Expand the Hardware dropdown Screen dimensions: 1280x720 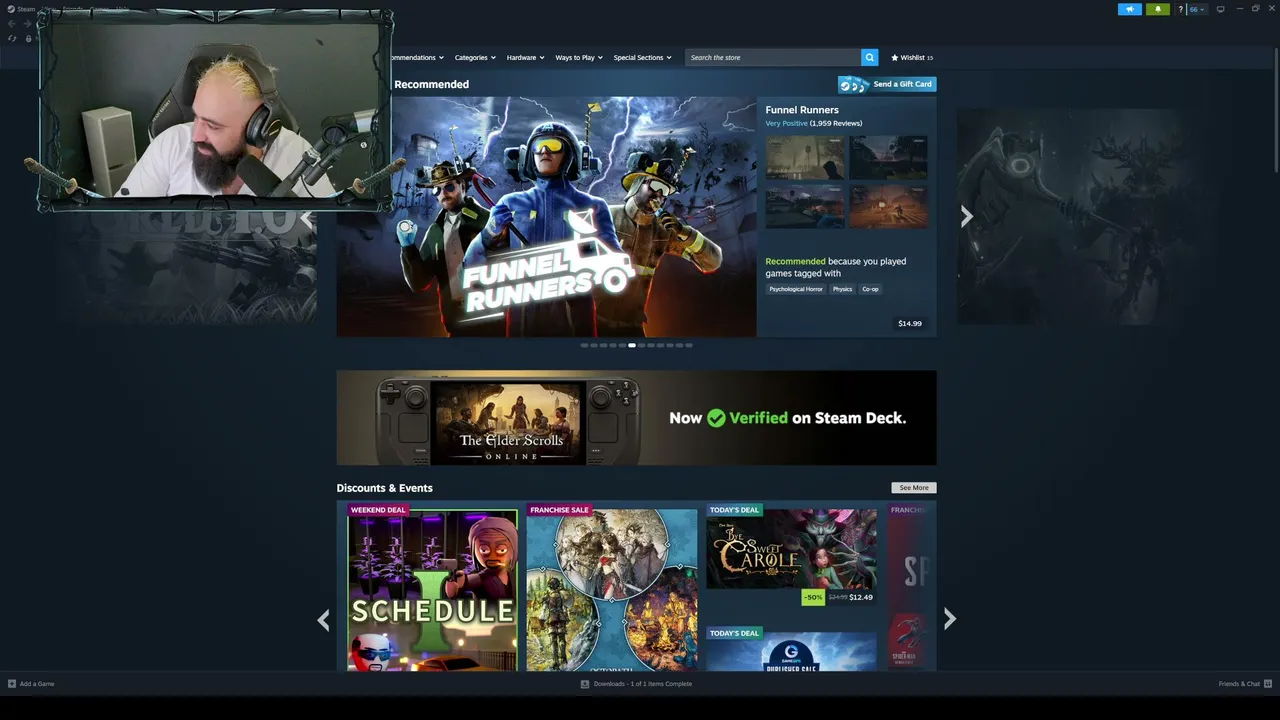tap(525, 58)
